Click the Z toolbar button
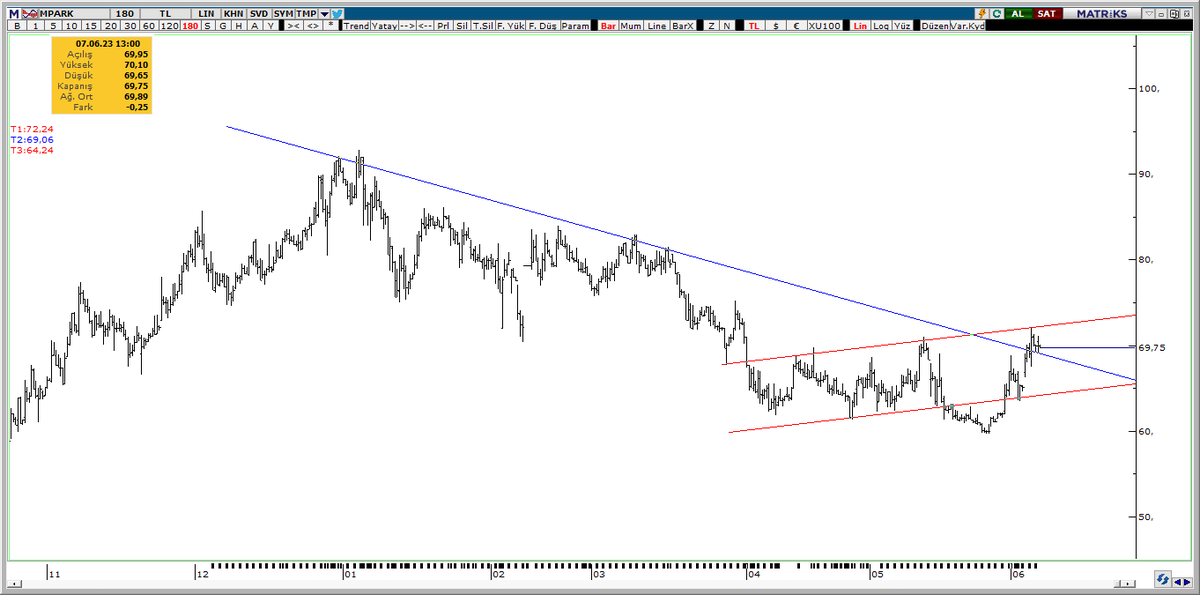 711,26
